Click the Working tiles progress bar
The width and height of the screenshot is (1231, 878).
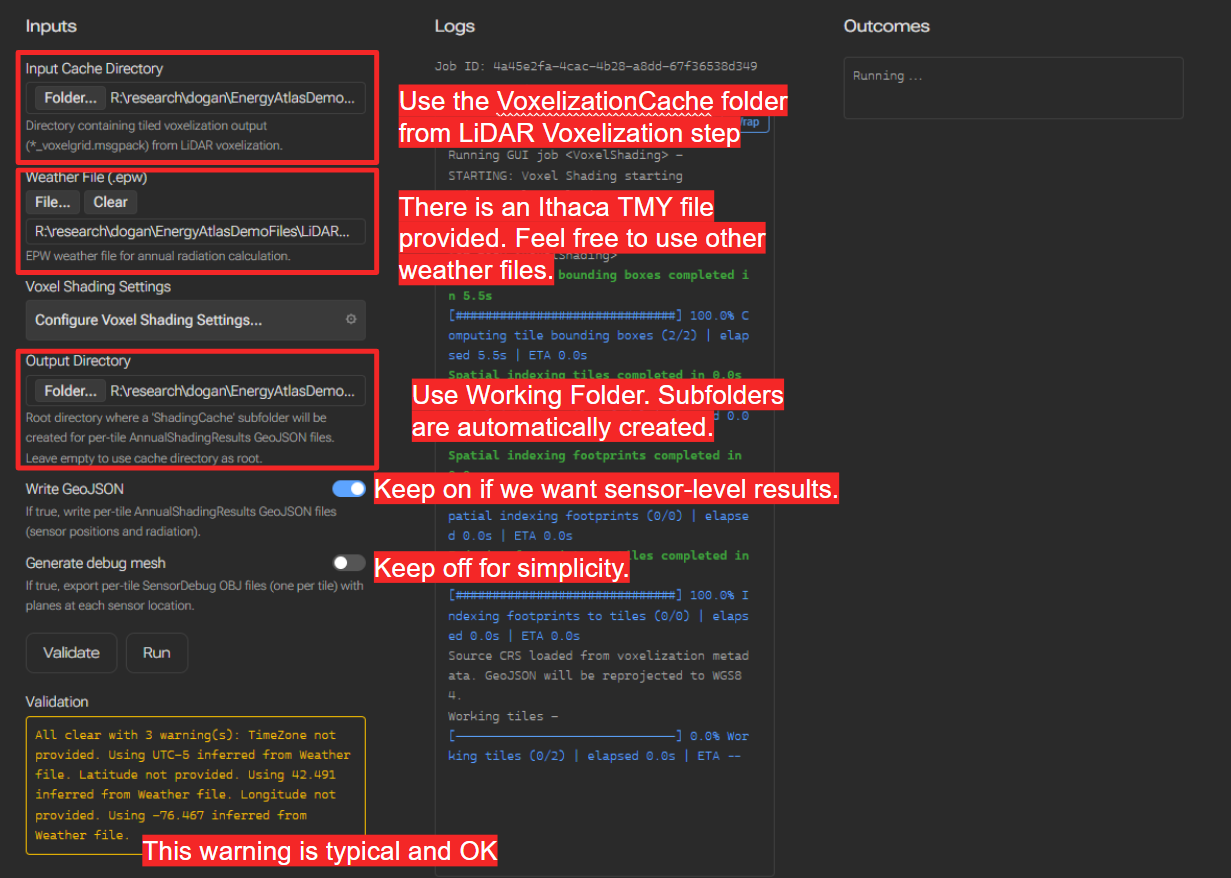[565, 736]
